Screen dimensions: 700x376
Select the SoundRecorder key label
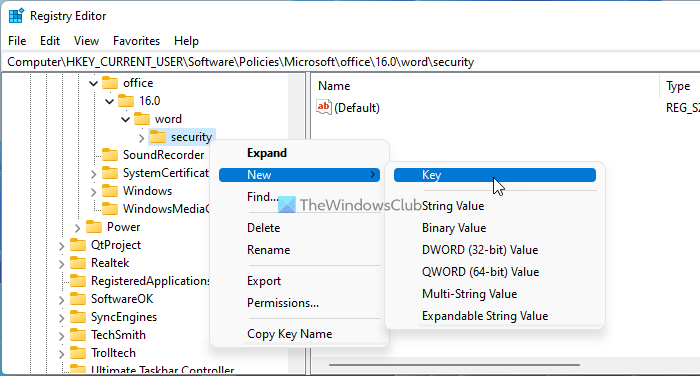(x=163, y=155)
